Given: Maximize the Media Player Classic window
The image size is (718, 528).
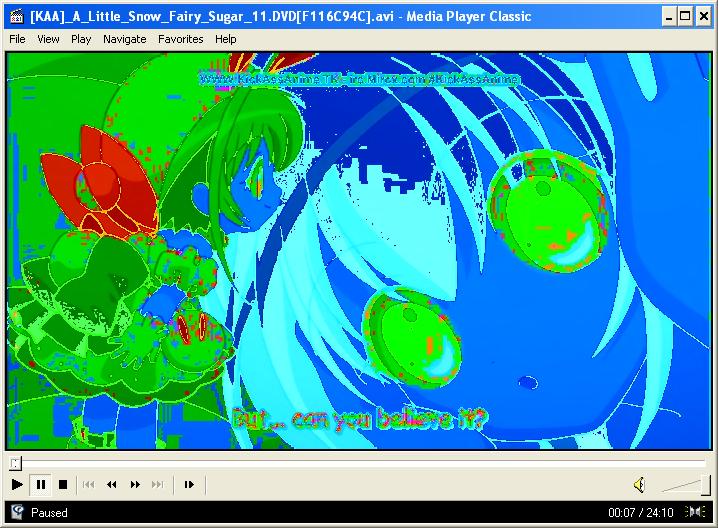Looking at the screenshot, I should (685, 17).
